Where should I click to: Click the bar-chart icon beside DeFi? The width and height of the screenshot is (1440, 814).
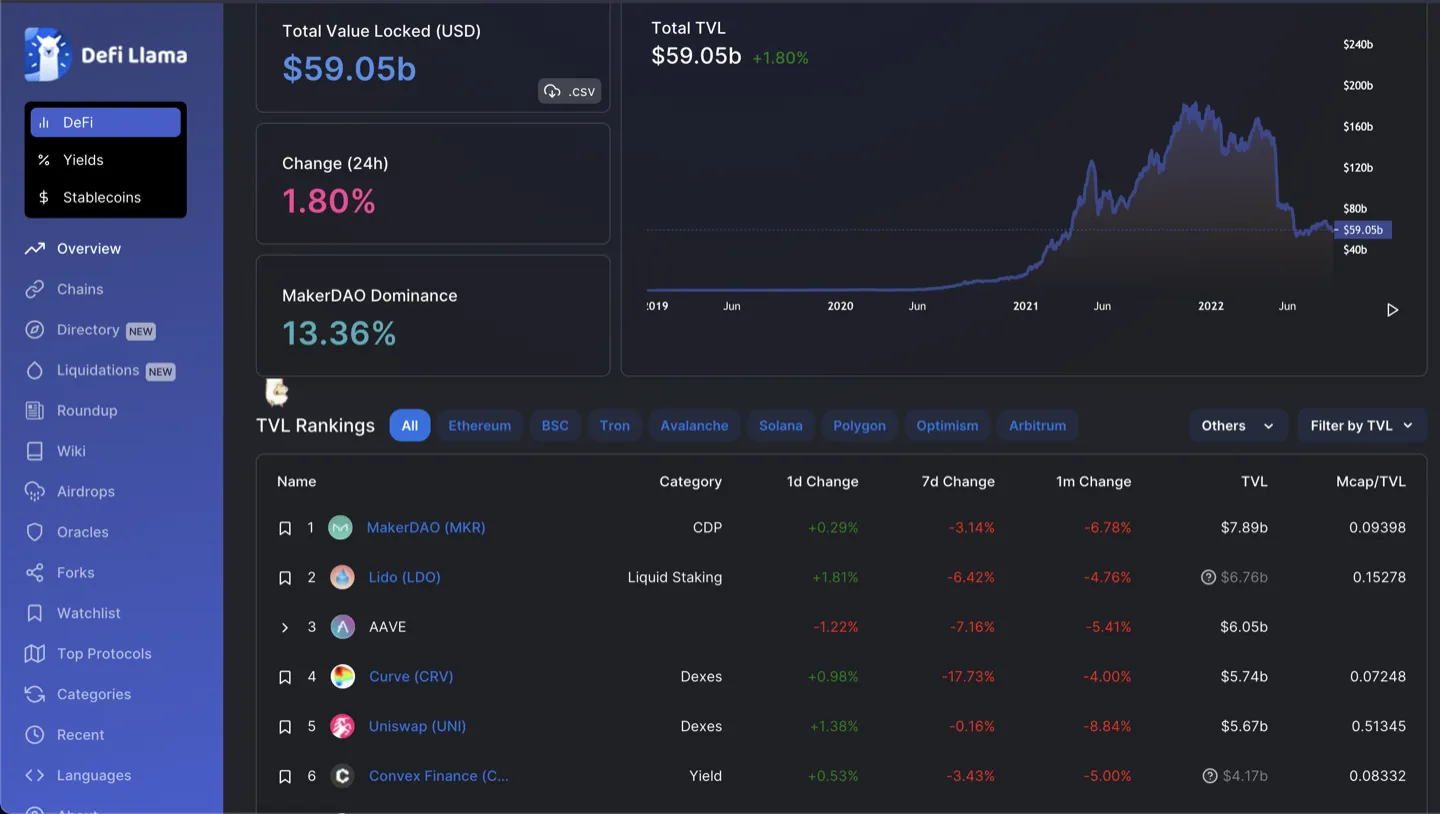[x=44, y=122]
